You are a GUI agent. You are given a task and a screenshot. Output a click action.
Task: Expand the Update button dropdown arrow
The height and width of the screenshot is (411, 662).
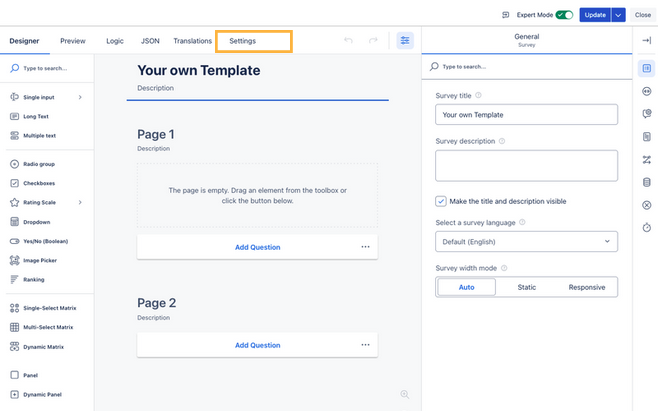pos(619,15)
